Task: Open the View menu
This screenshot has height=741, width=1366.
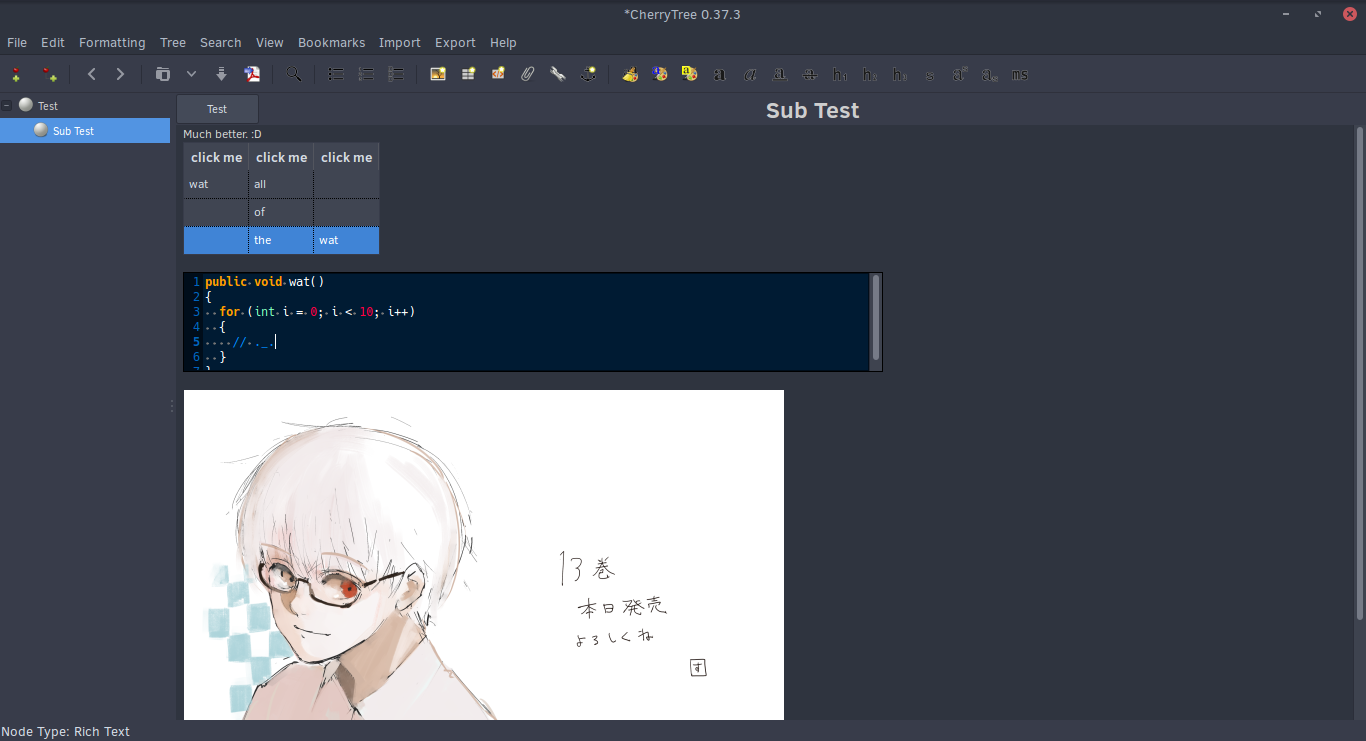Action: (x=270, y=42)
